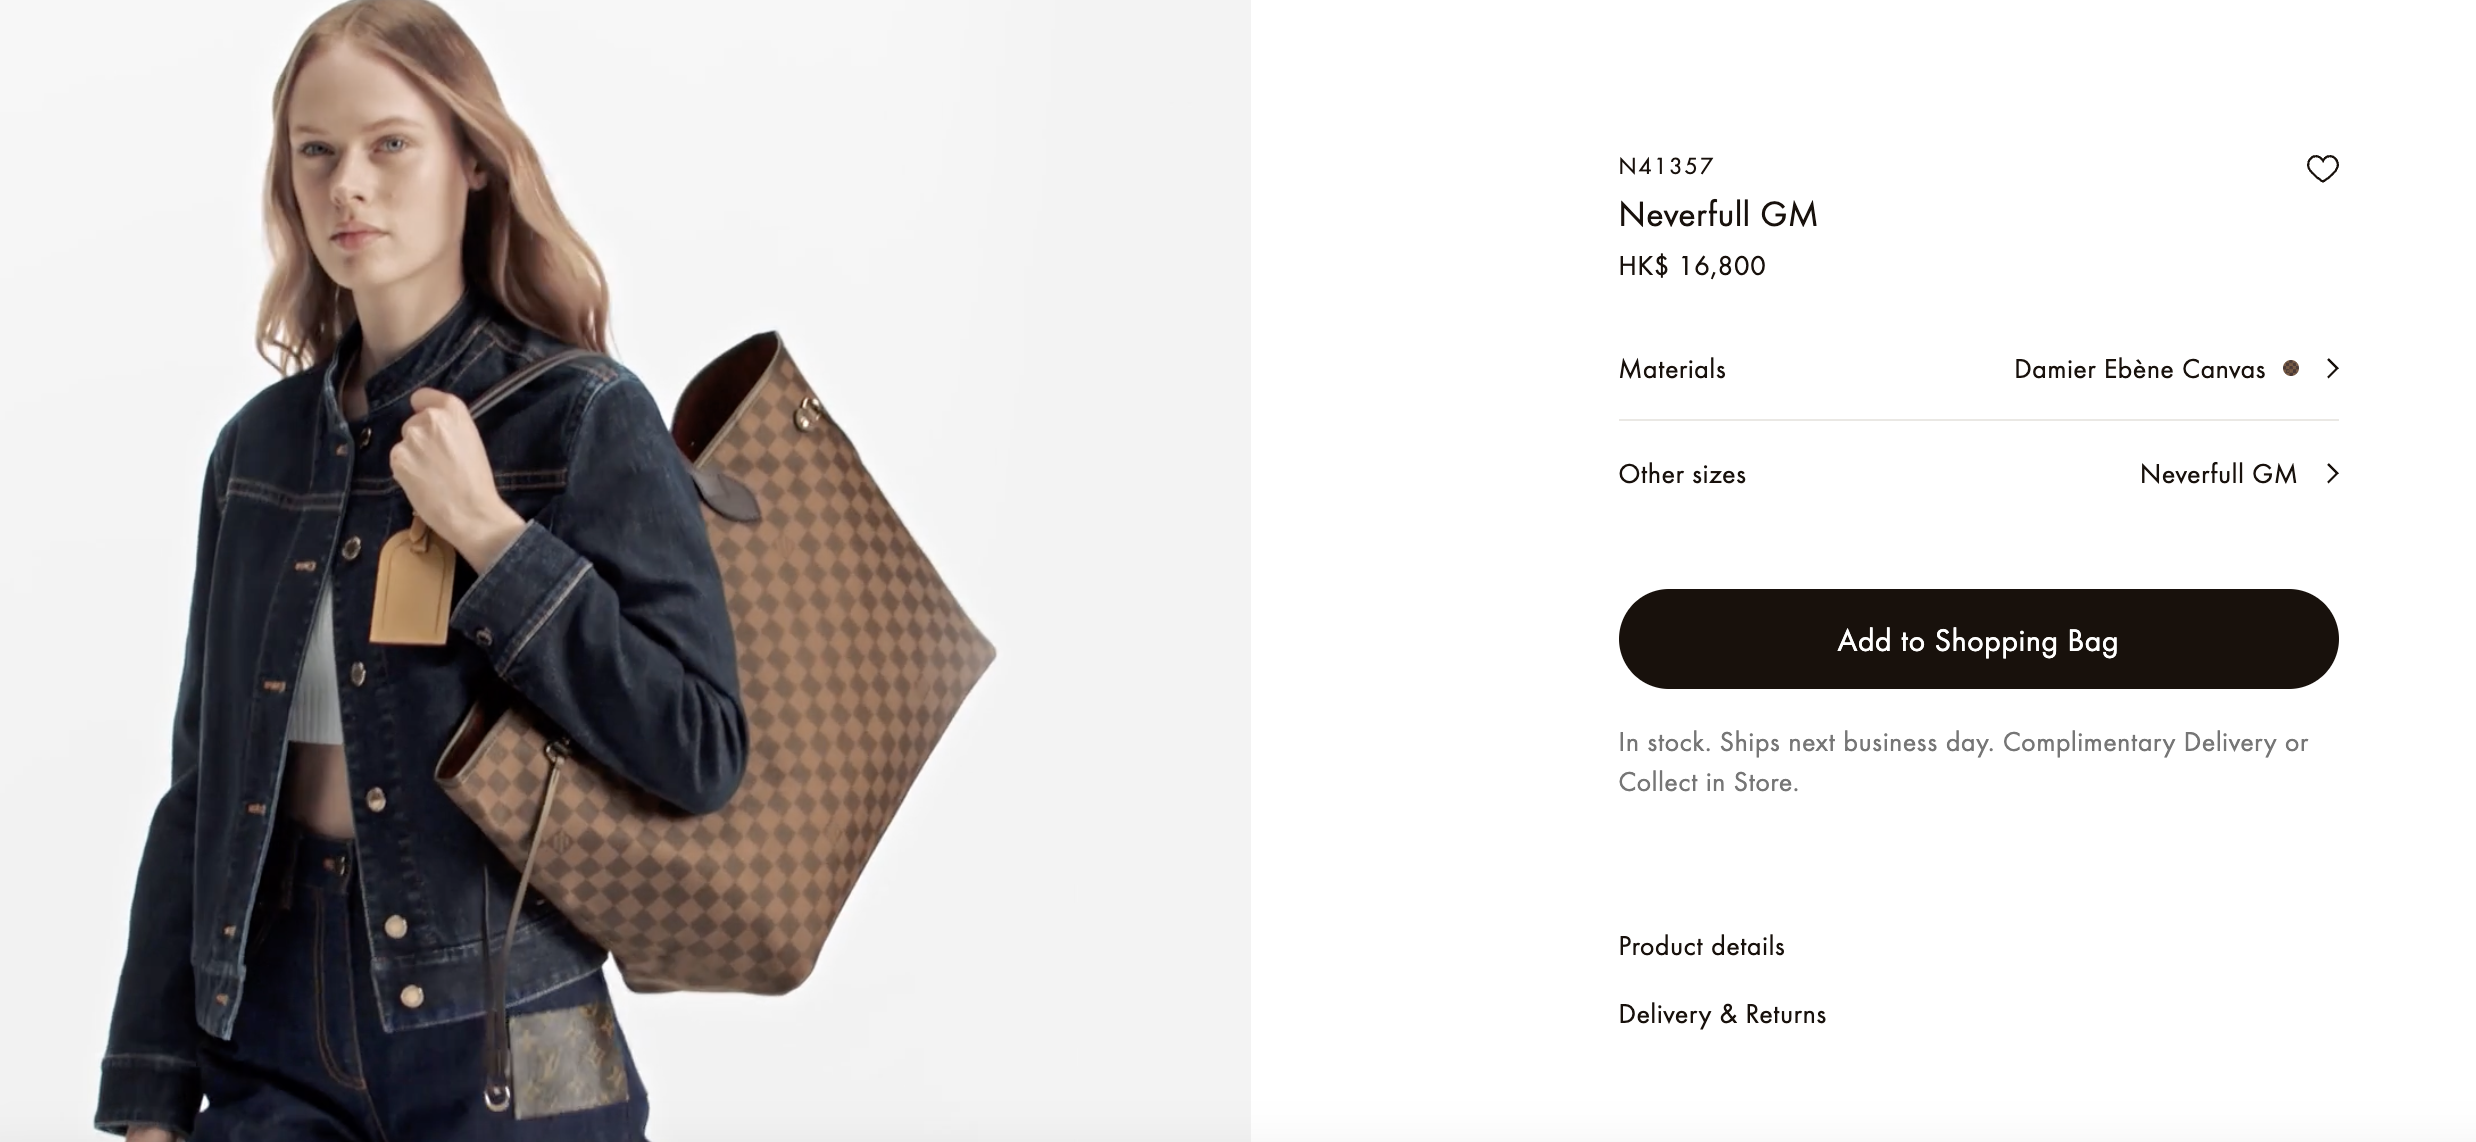Add Neverfull GM to wishlist with heart icon
The width and height of the screenshot is (2476, 1142).
coord(2322,169)
